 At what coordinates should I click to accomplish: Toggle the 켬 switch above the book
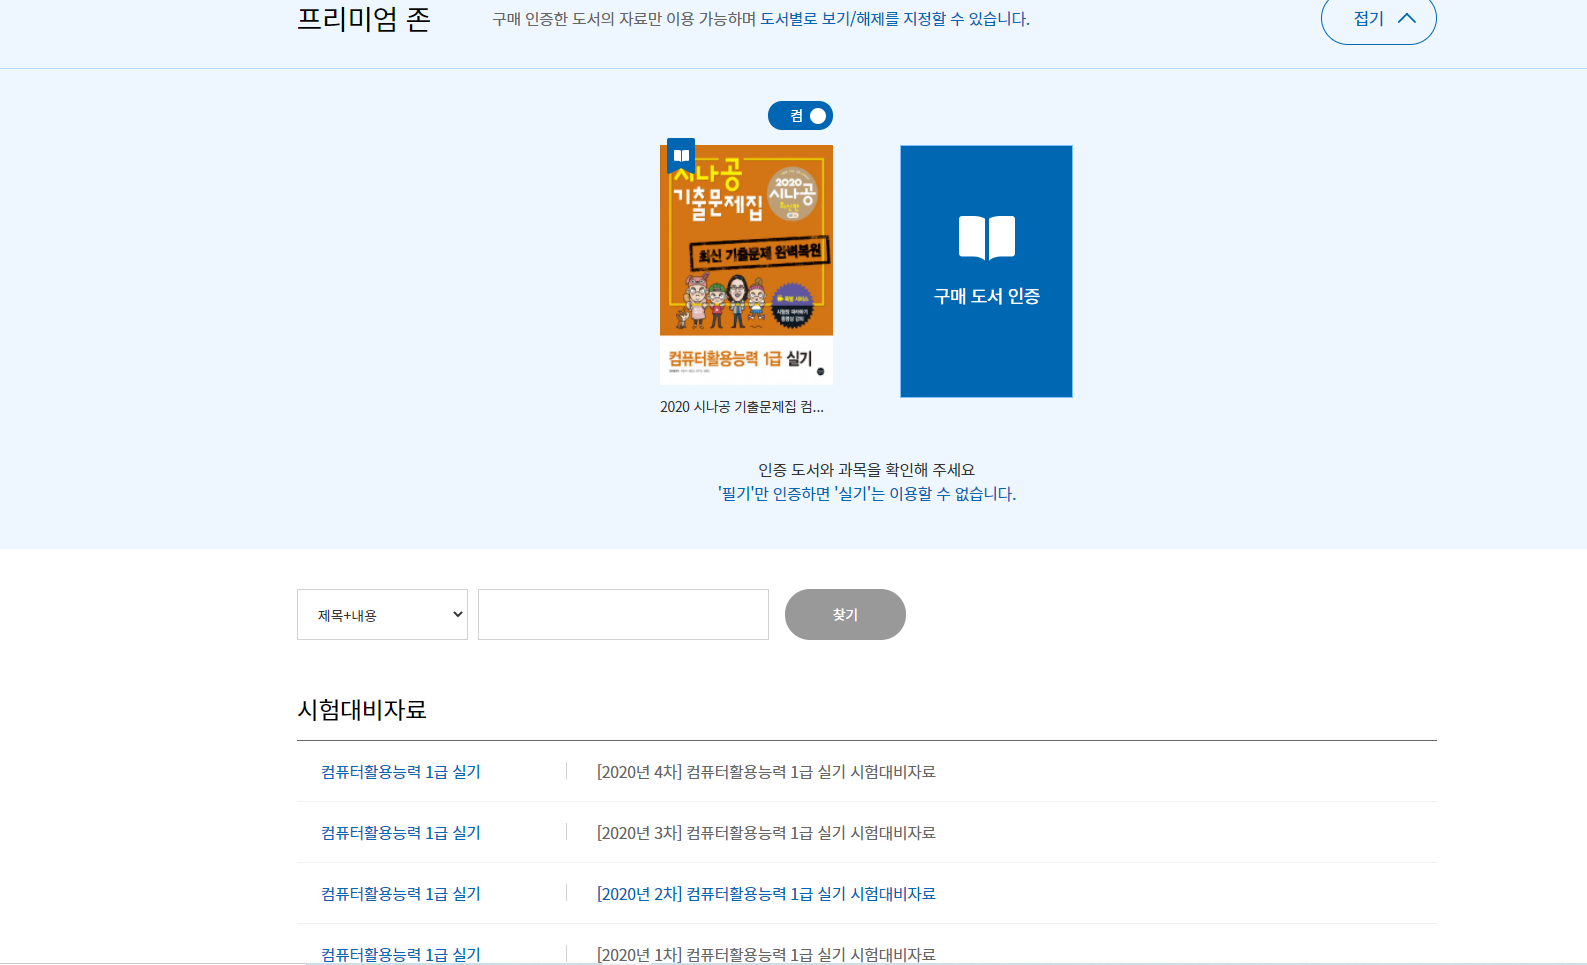[x=800, y=116]
